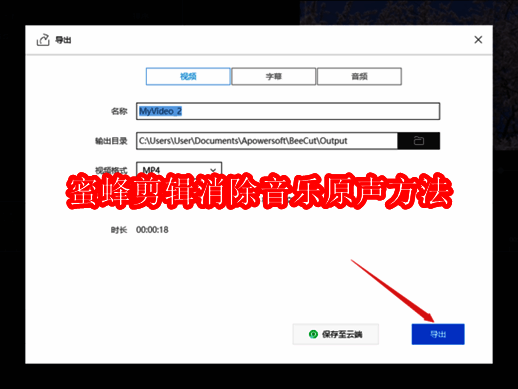Switch to the 音频 tab
Image resolution: width=518 pixels, height=389 pixels.
(x=359, y=76)
